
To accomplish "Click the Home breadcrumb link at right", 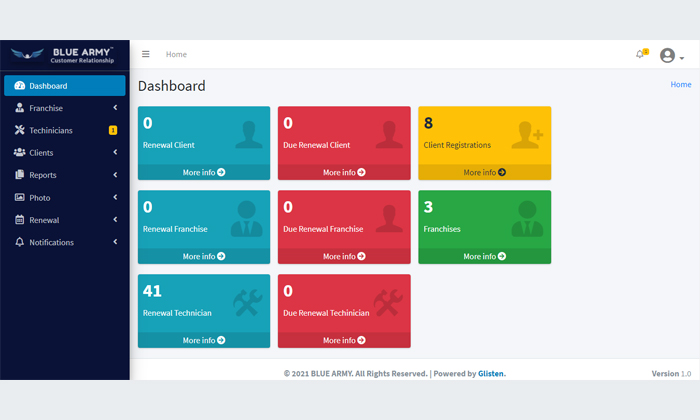I will [680, 85].
